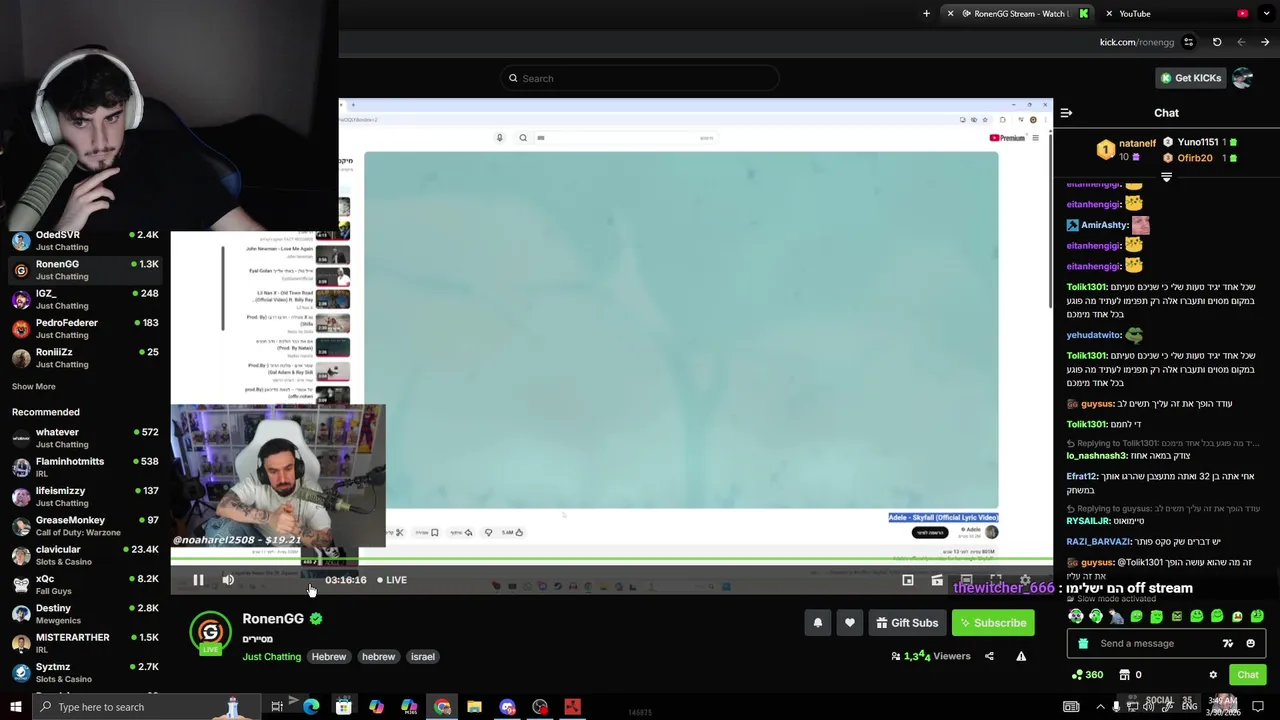The width and height of the screenshot is (1280, 720).
Task: Open File Explorer from taskbar
Action: (474, 707)
